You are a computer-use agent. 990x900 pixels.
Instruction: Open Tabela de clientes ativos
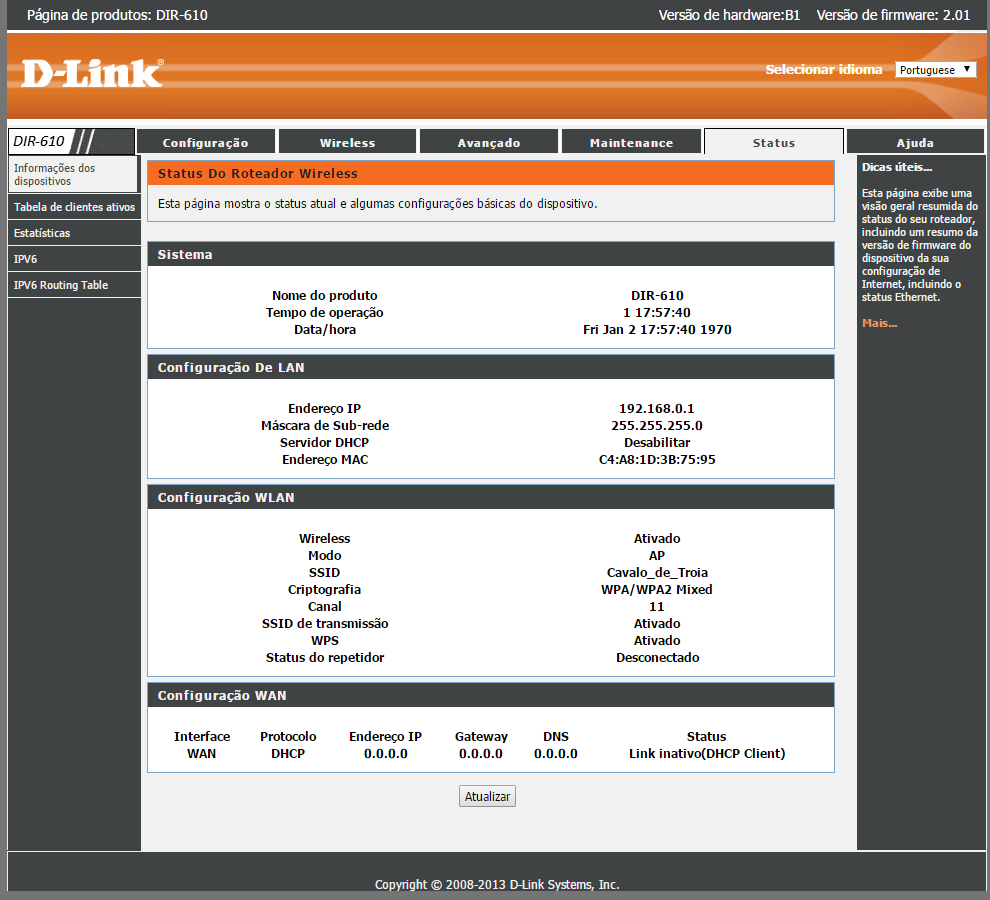75,207
